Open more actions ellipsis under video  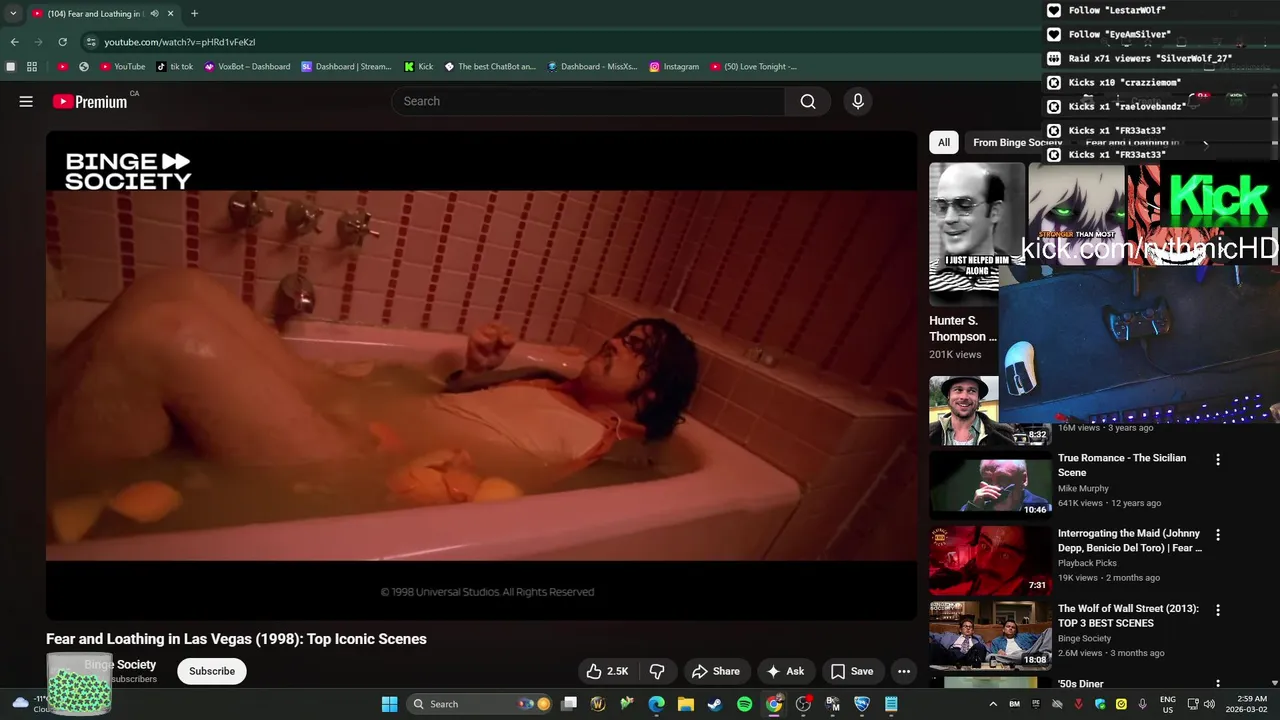pos(904,671)
